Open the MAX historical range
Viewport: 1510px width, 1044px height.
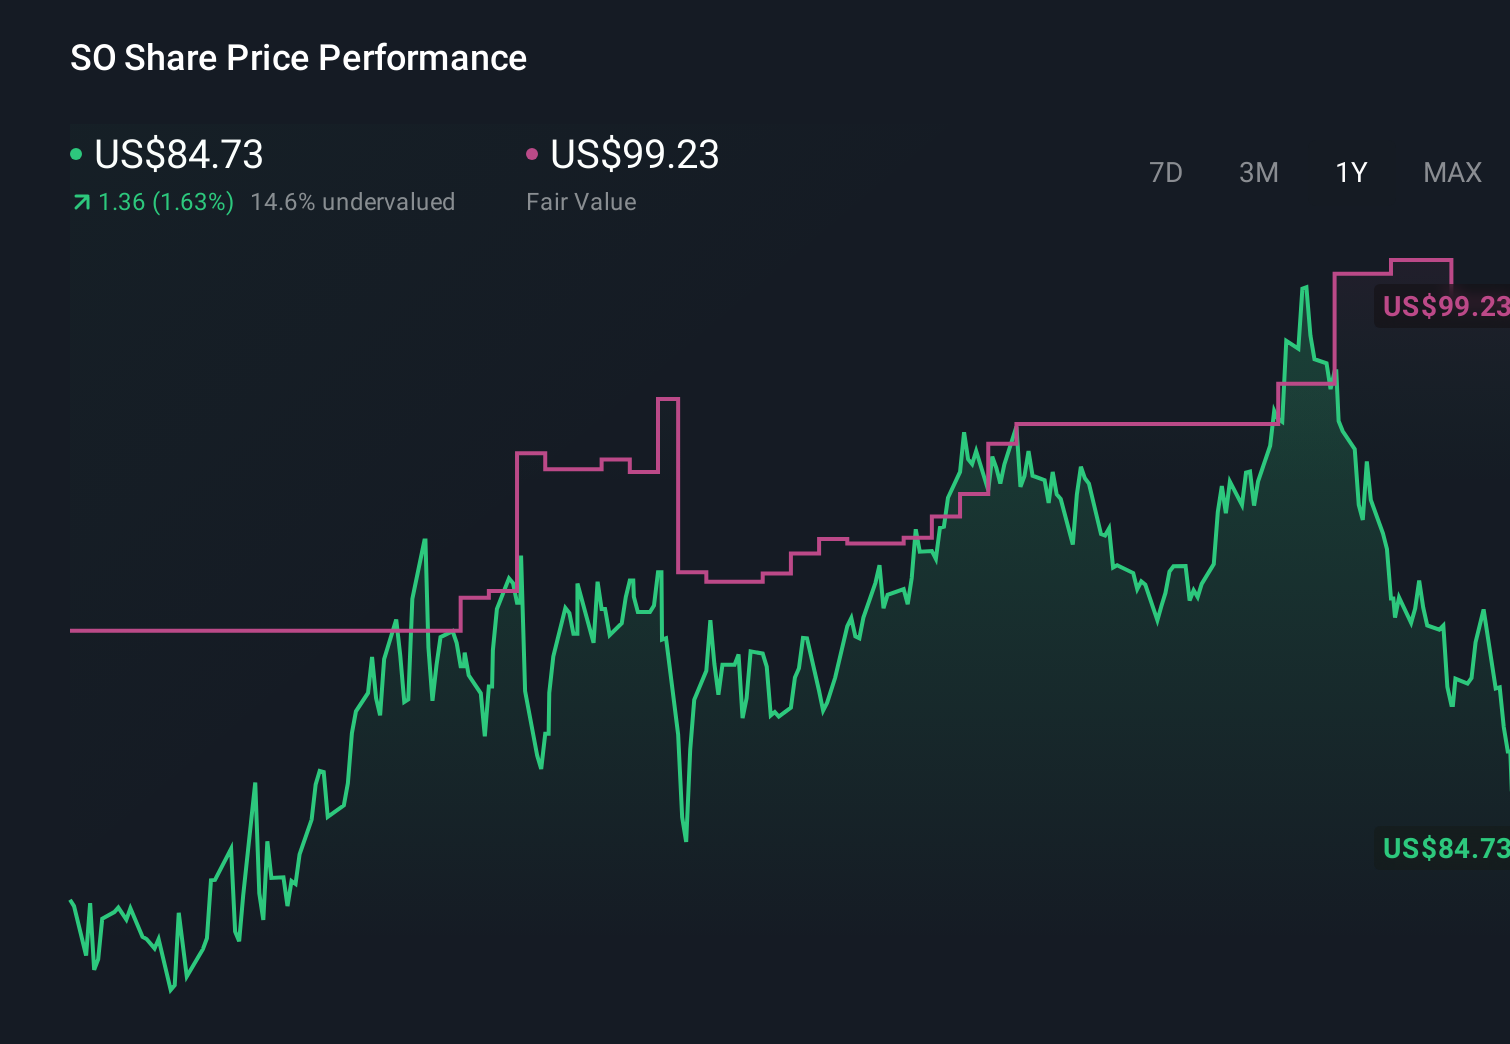(1452, 173)
